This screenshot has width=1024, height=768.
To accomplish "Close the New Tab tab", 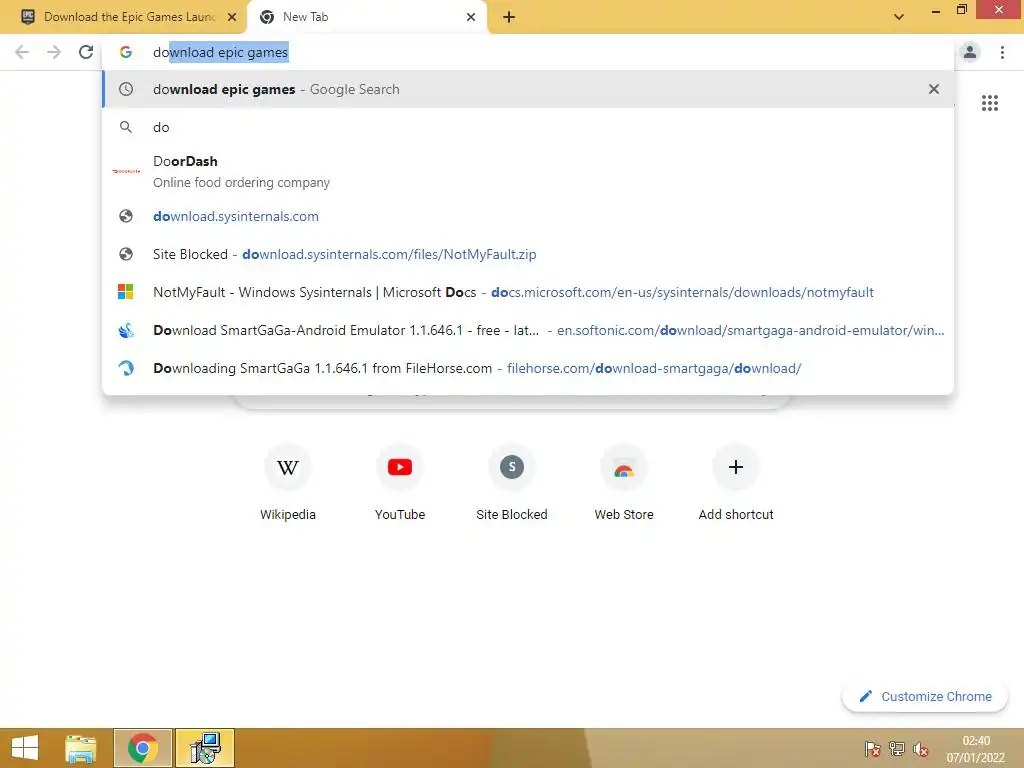I will 471,17.
